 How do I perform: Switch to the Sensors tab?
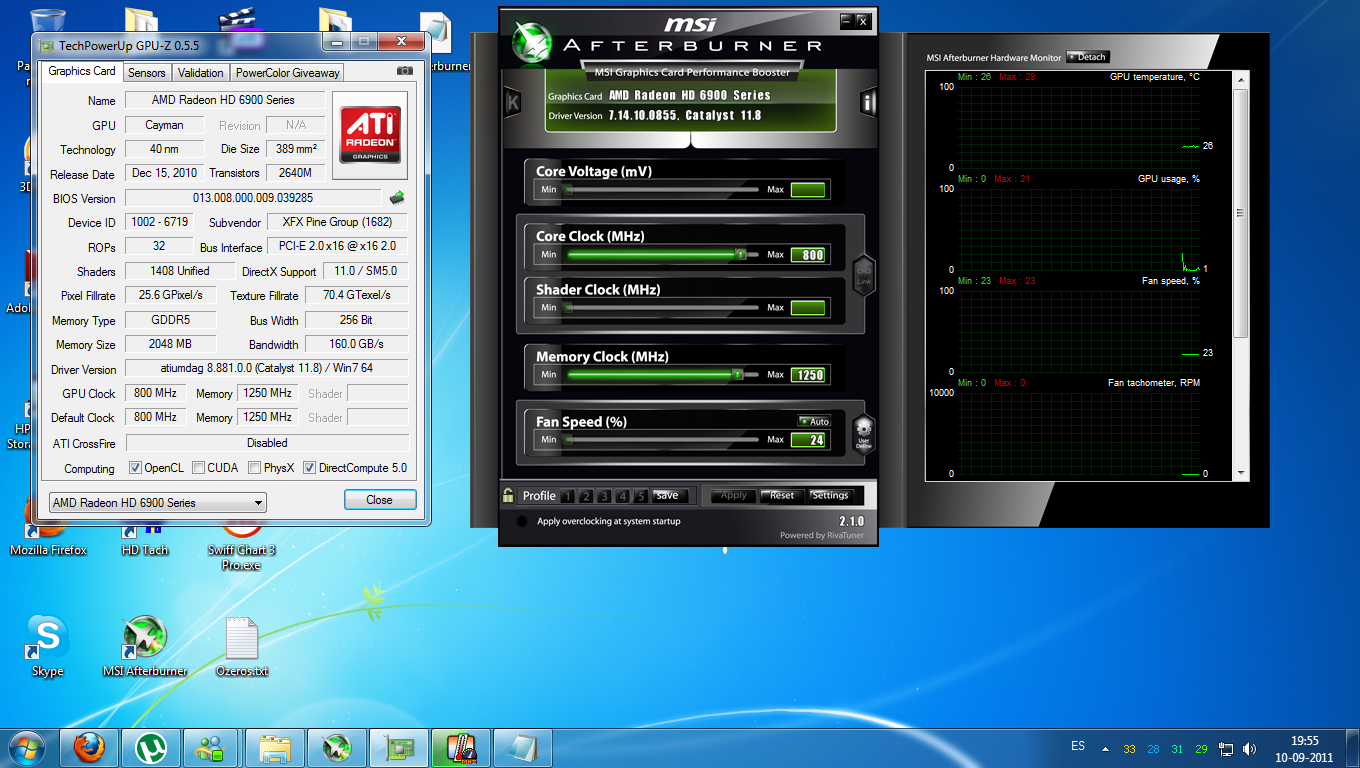(147, 72)
